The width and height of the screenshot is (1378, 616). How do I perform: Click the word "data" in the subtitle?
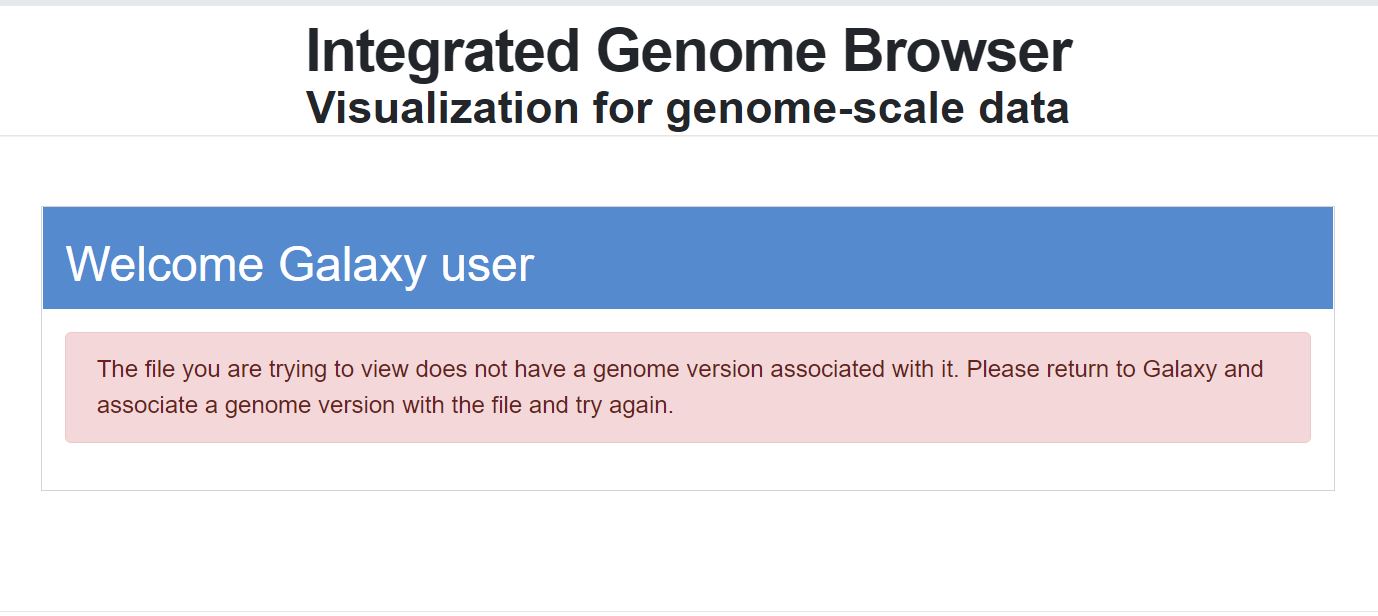click(1025, 108)
